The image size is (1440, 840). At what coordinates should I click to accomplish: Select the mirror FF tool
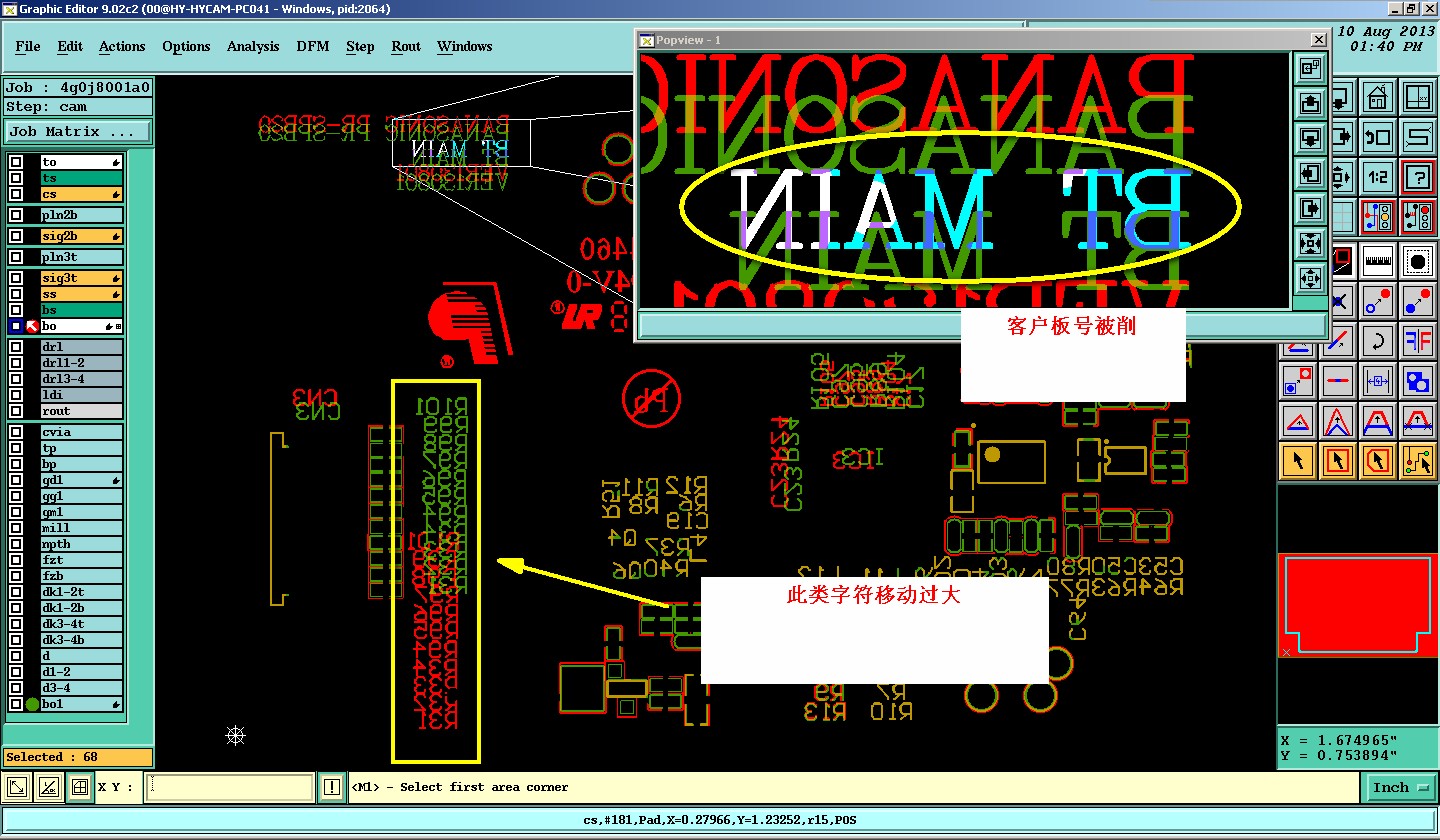(x=1418, y=341)
